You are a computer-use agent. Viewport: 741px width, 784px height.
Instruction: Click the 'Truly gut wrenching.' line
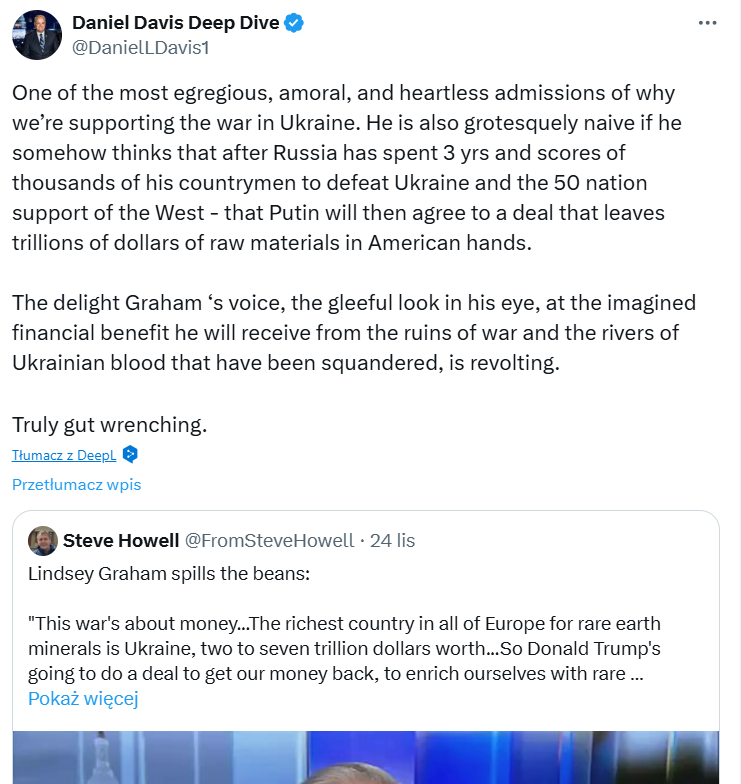pyautogui.click(x=109, y=424)
